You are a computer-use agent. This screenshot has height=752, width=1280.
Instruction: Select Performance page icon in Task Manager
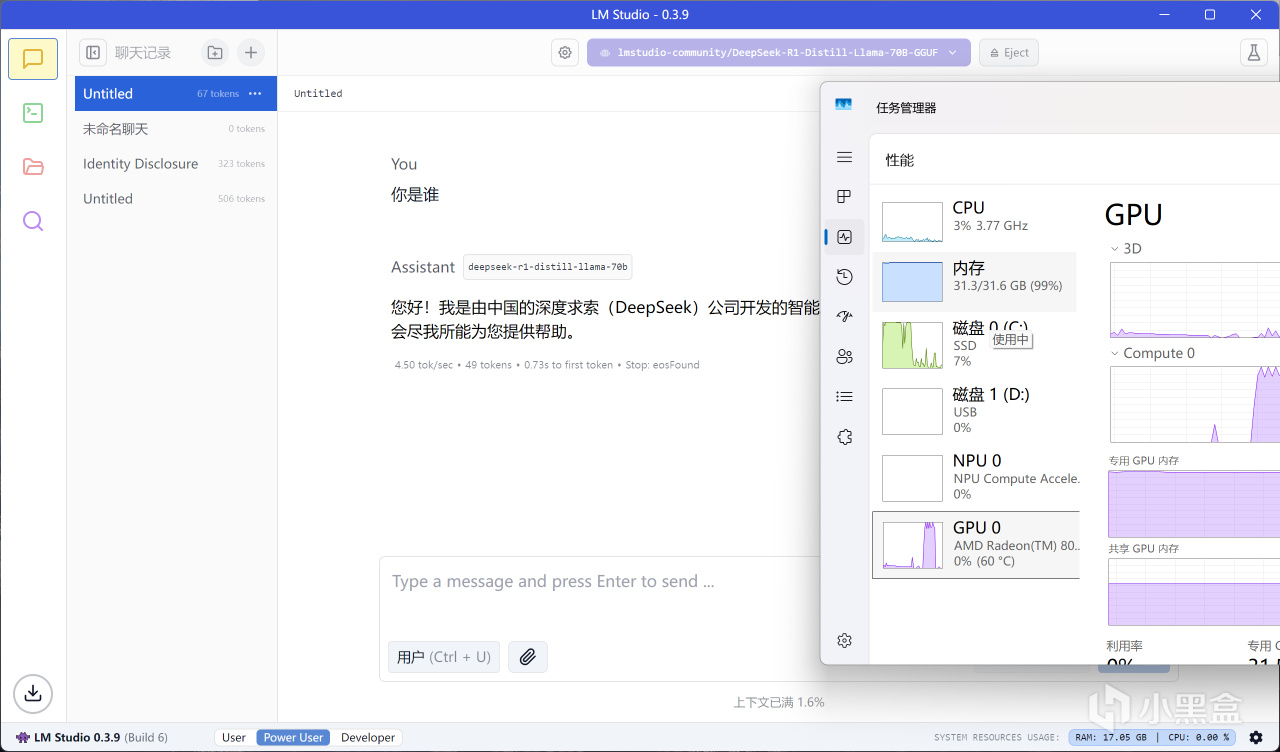(844, 237)
